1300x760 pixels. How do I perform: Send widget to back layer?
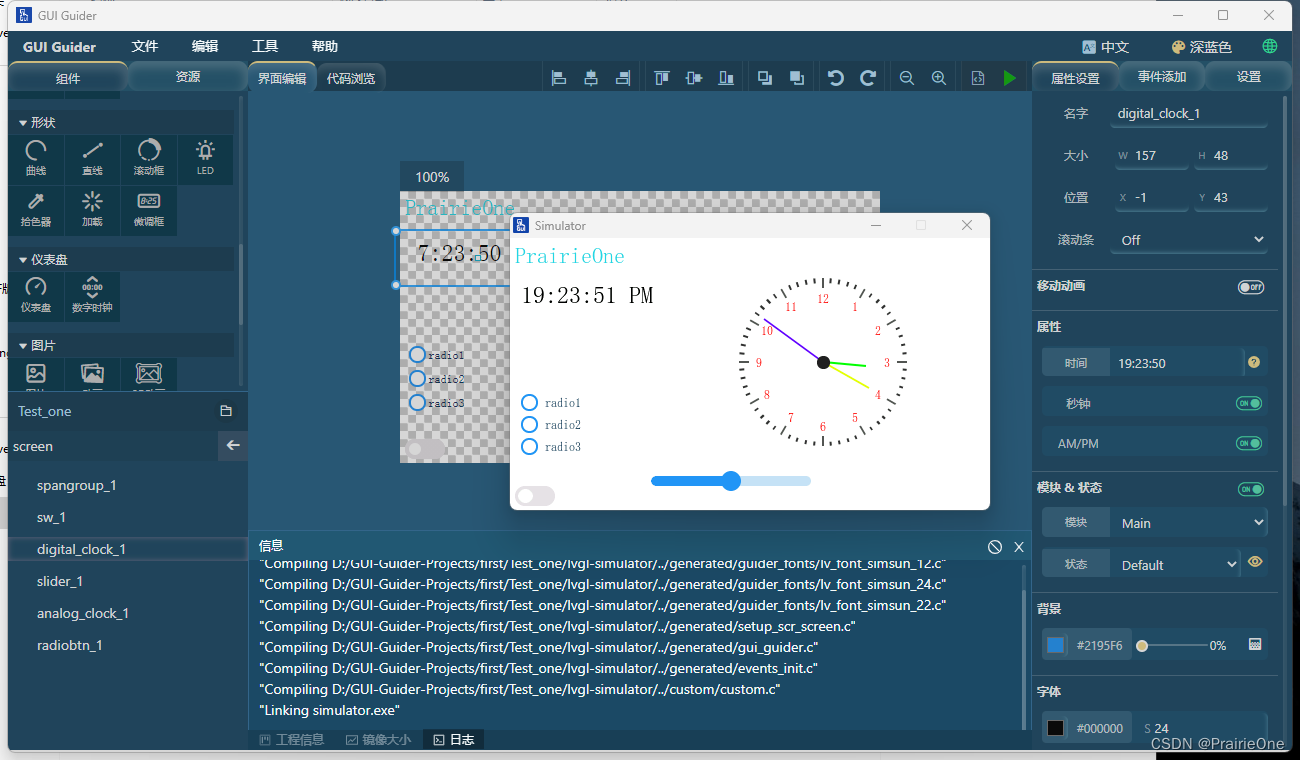click(x=797, y=78)
